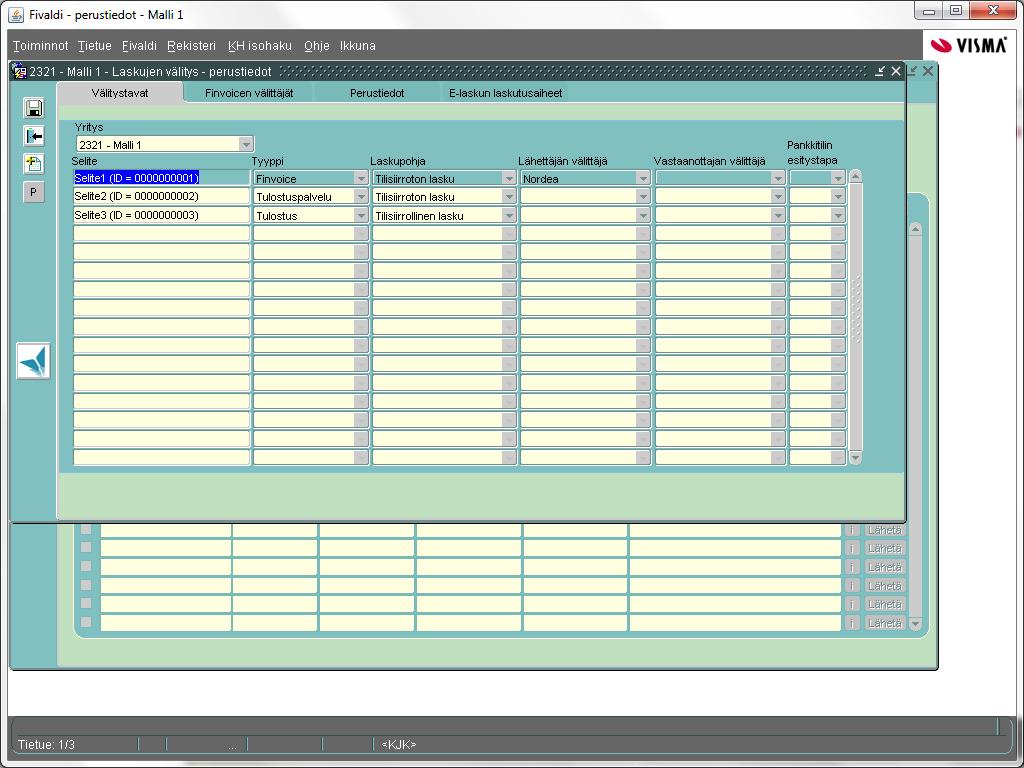Open the Yritys company dropdown
This screenshot has height=768, width=1024.
(246, 144)
